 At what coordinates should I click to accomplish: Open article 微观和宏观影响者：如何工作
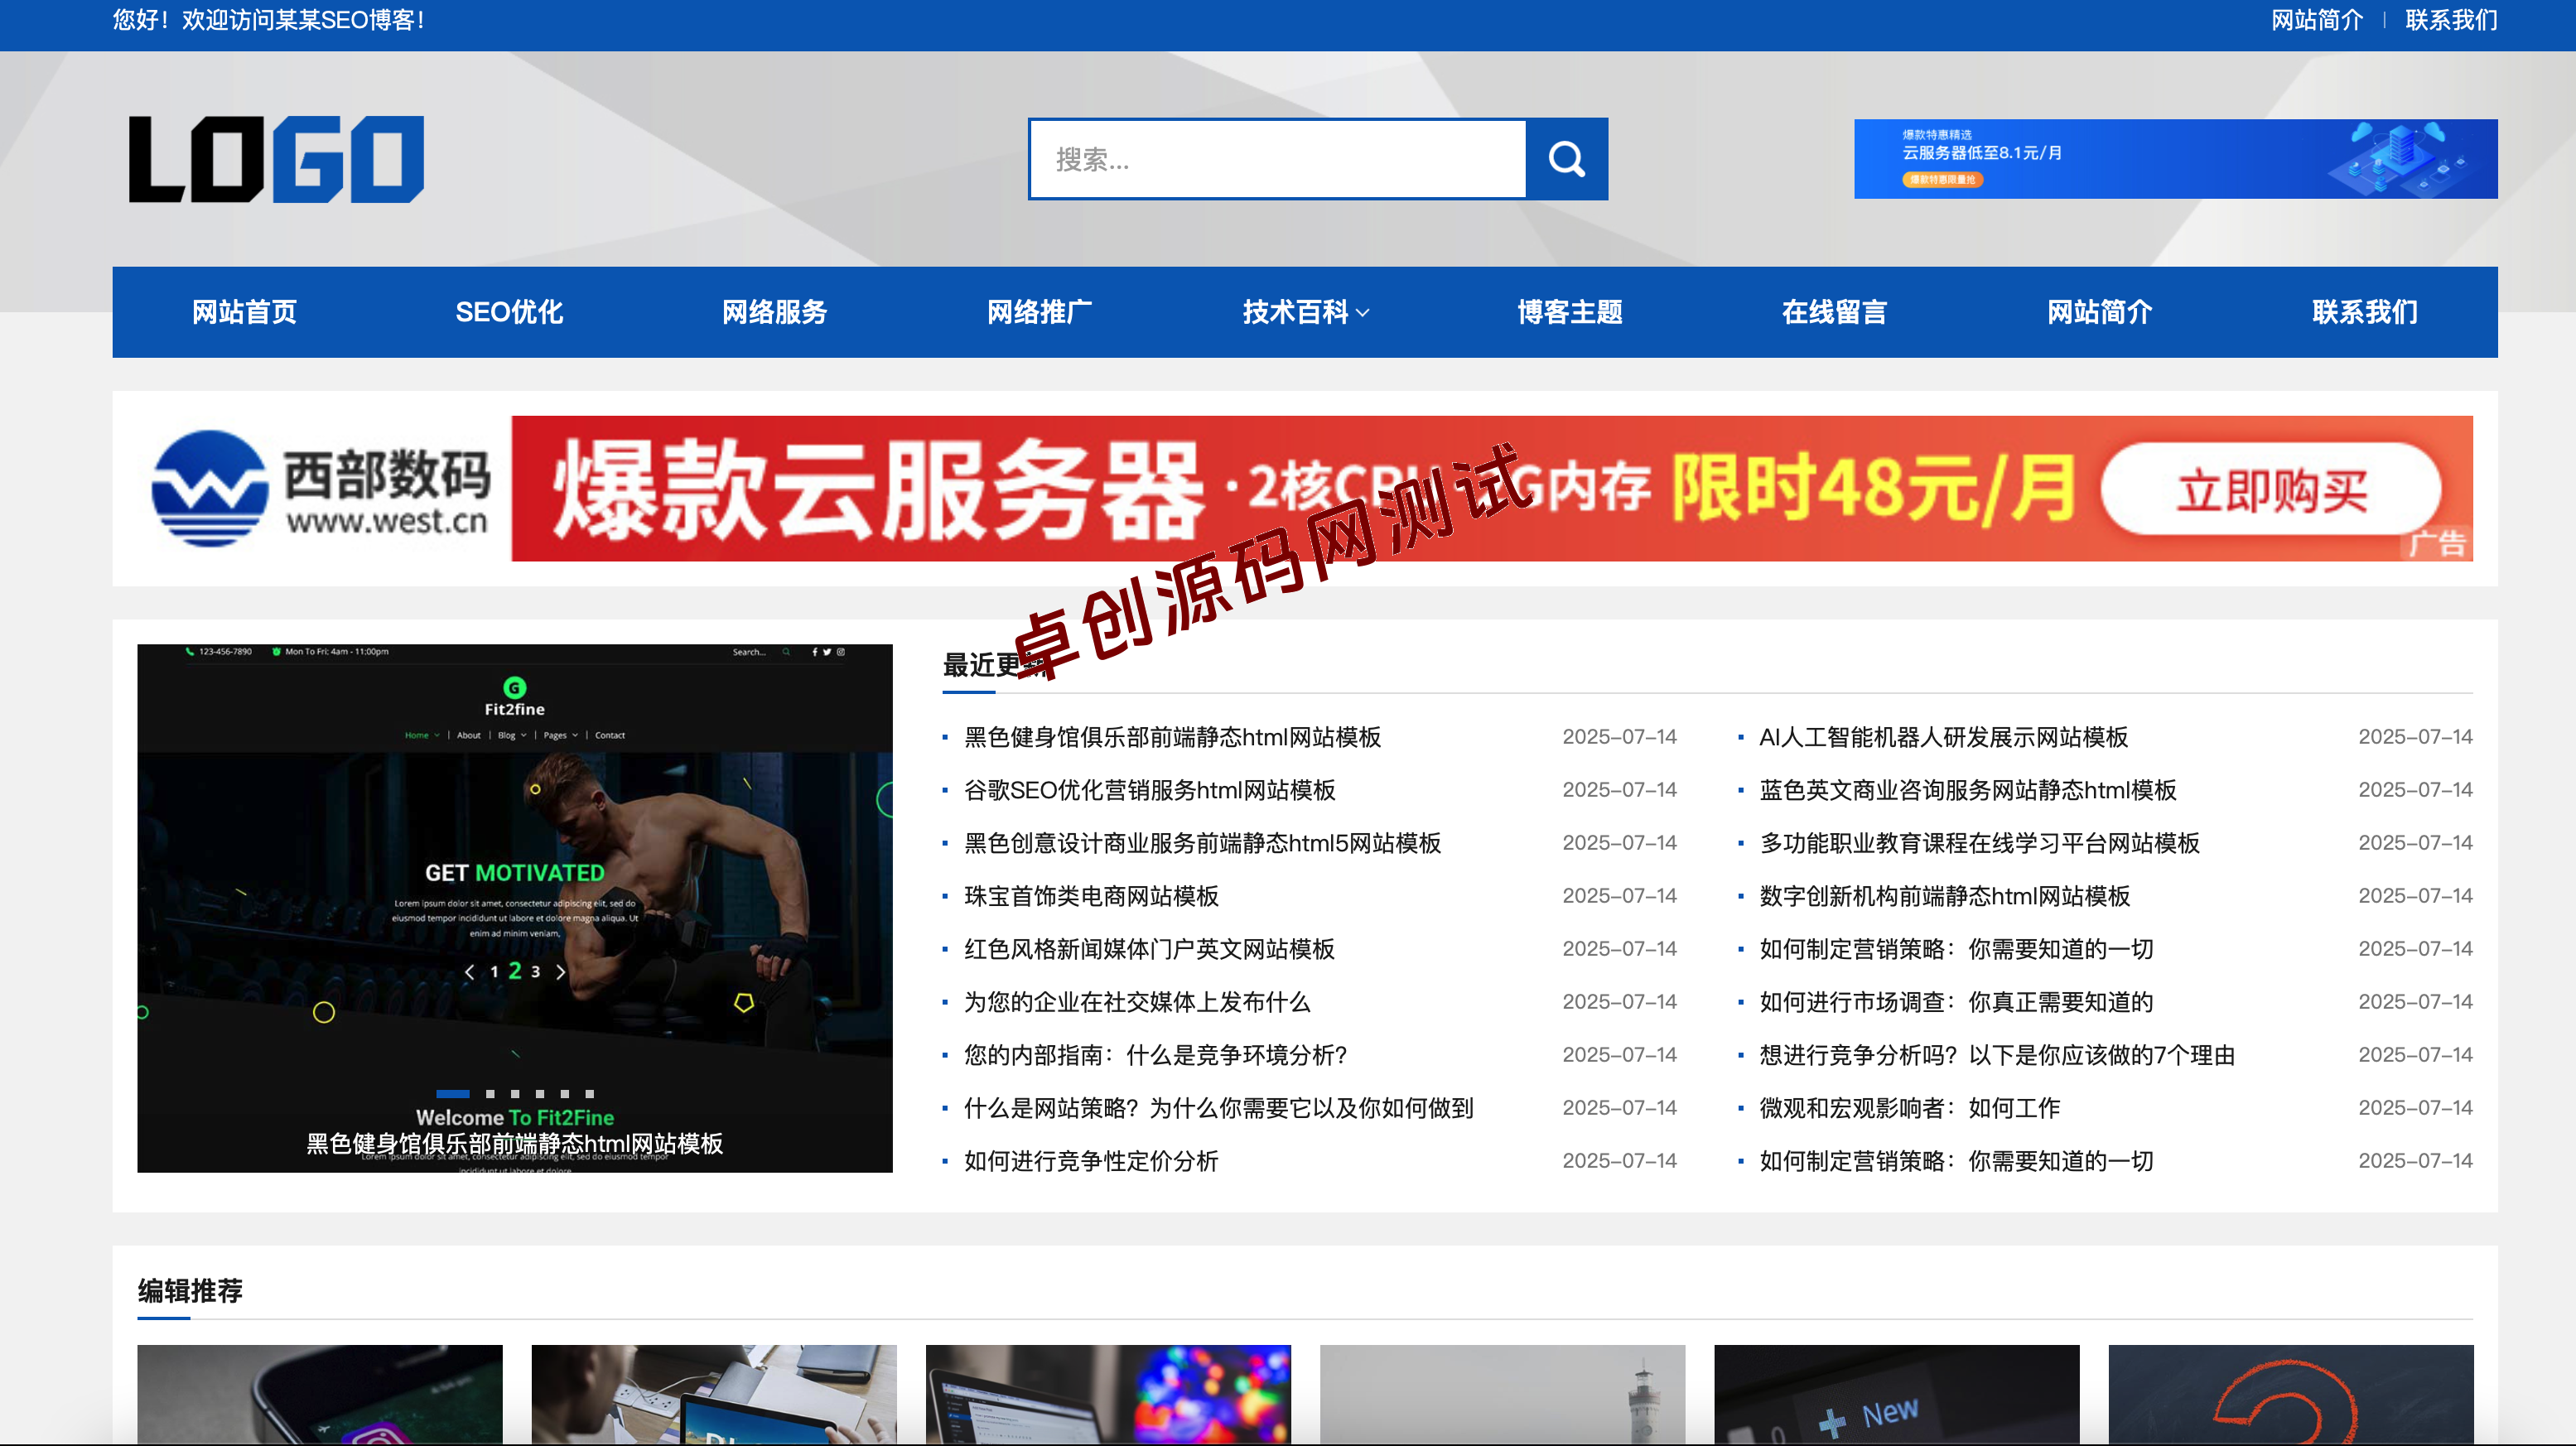[x=1909, y=1108]
